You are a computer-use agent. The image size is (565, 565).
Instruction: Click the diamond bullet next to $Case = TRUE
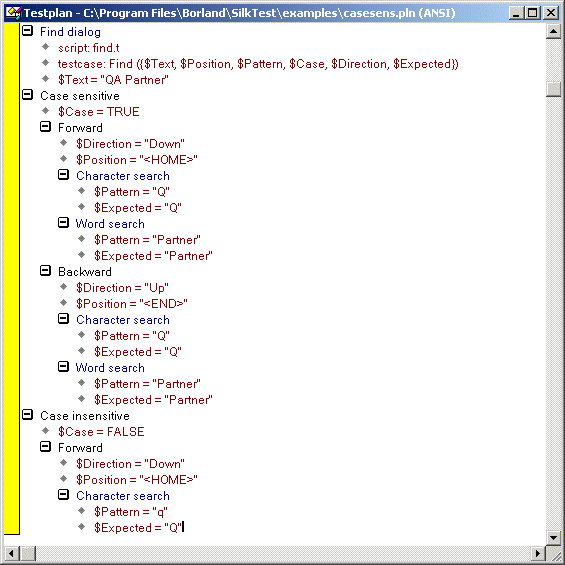tap(45, 111)
